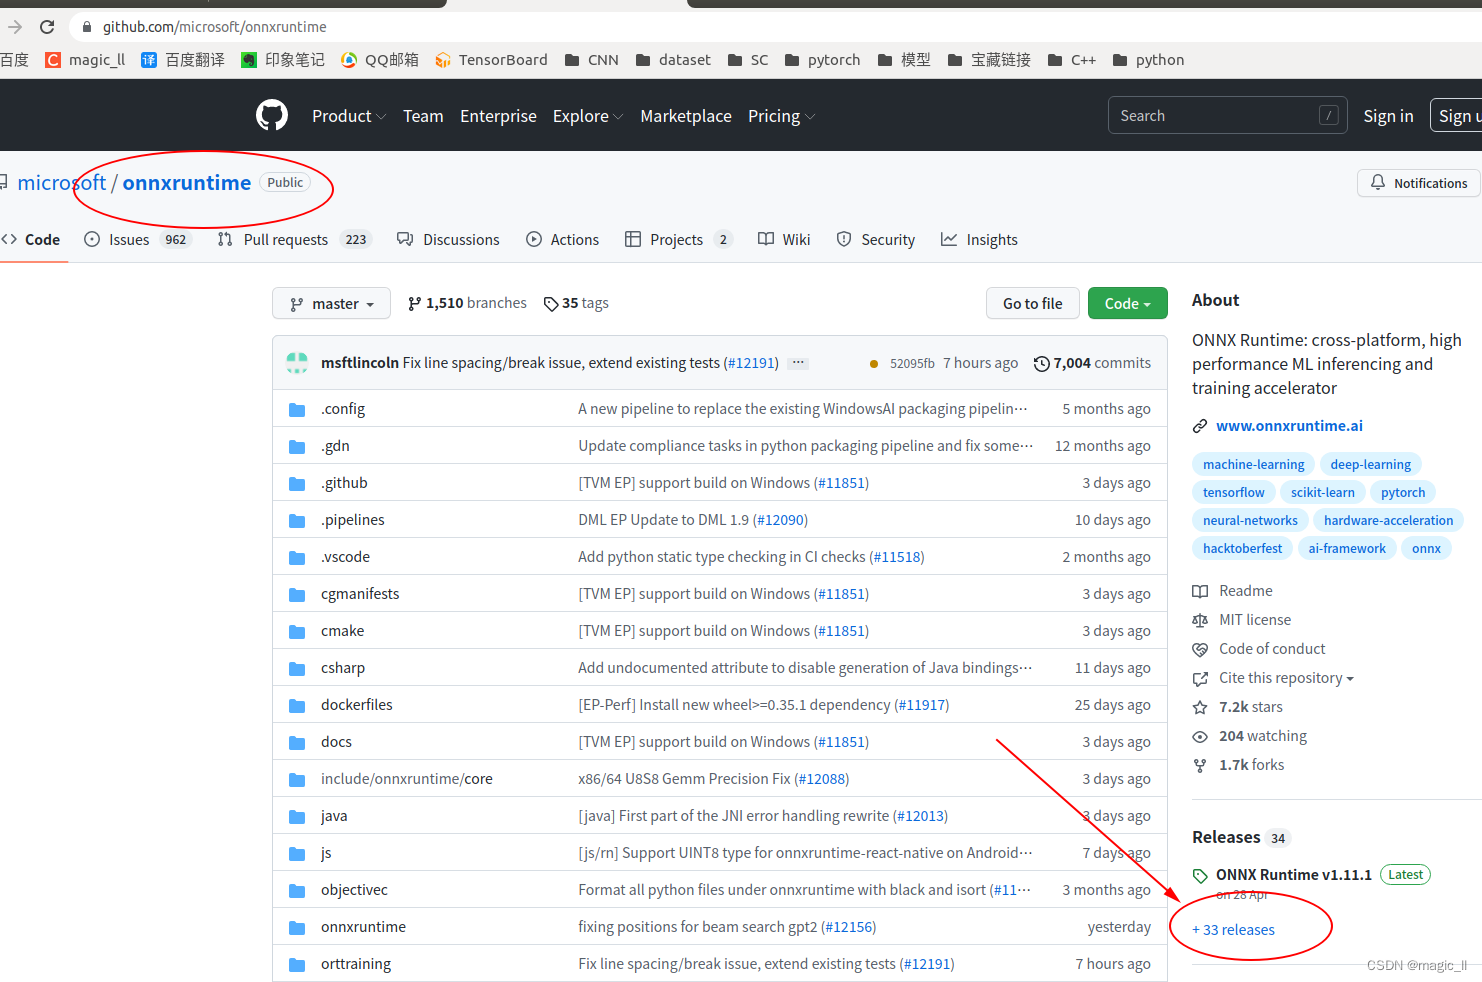Click the book icon beside Readme
Image resolution: width=1482 pixels, height=982 pixels.
pos(1200,591)
